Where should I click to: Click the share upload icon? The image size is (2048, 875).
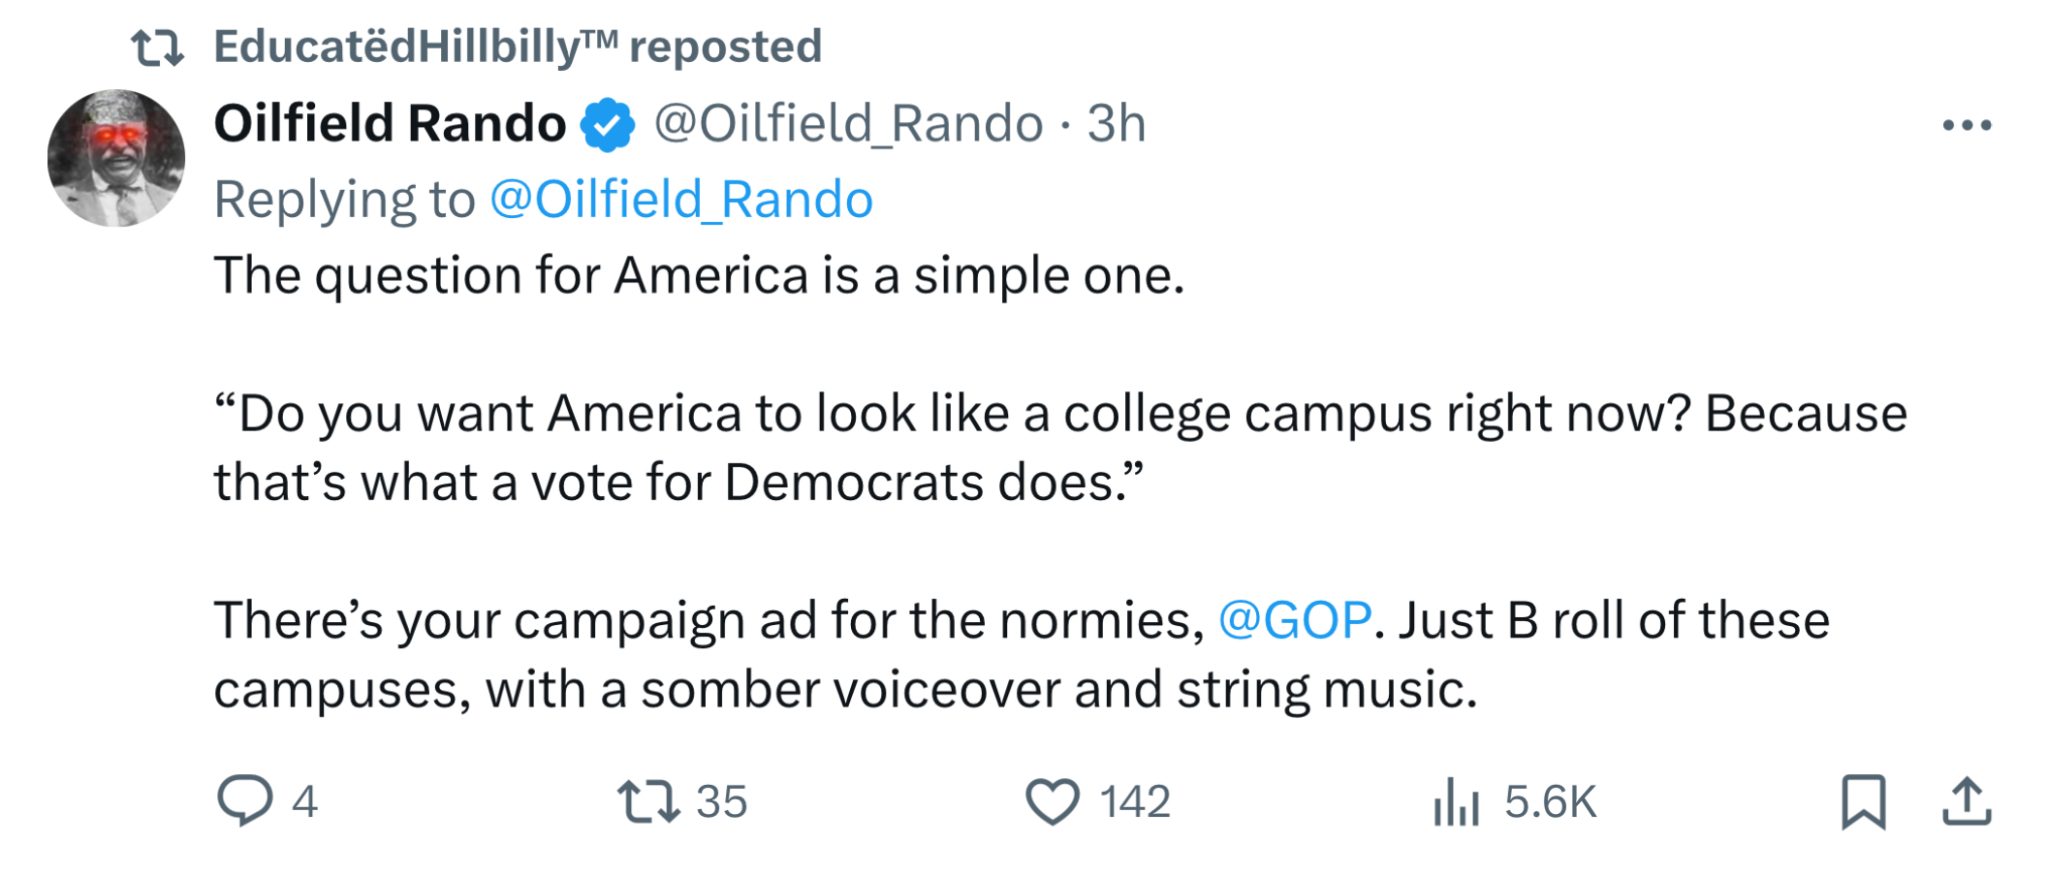1966,802
